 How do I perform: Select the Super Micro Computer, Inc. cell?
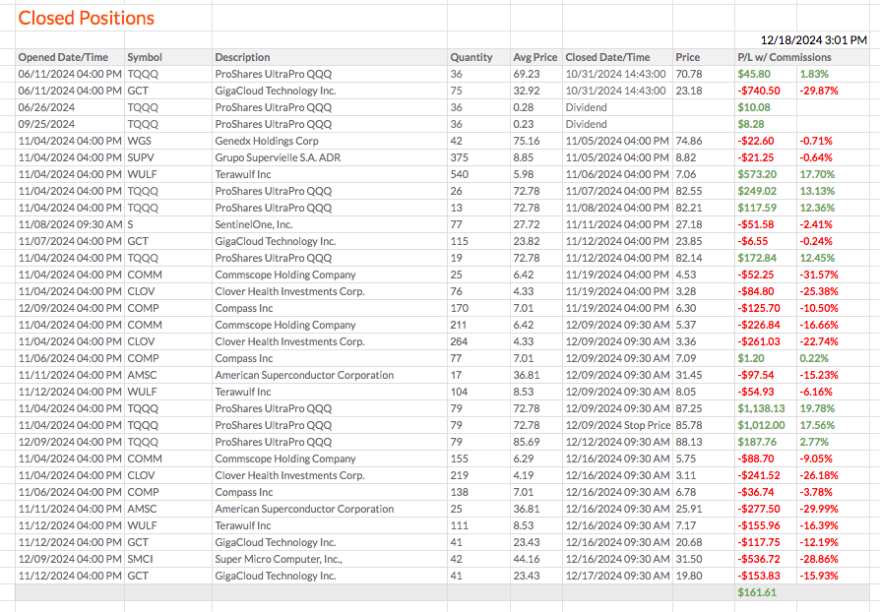coord(278,559)
